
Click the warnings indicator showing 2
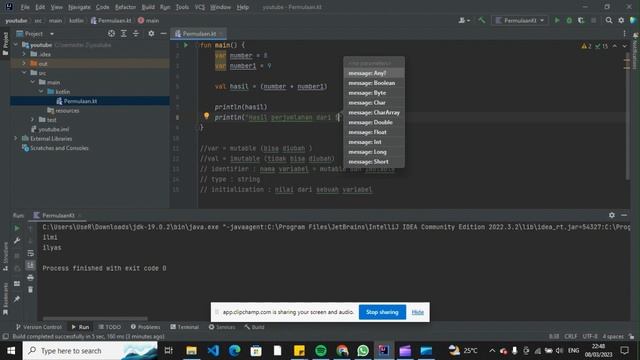(587, 46)
